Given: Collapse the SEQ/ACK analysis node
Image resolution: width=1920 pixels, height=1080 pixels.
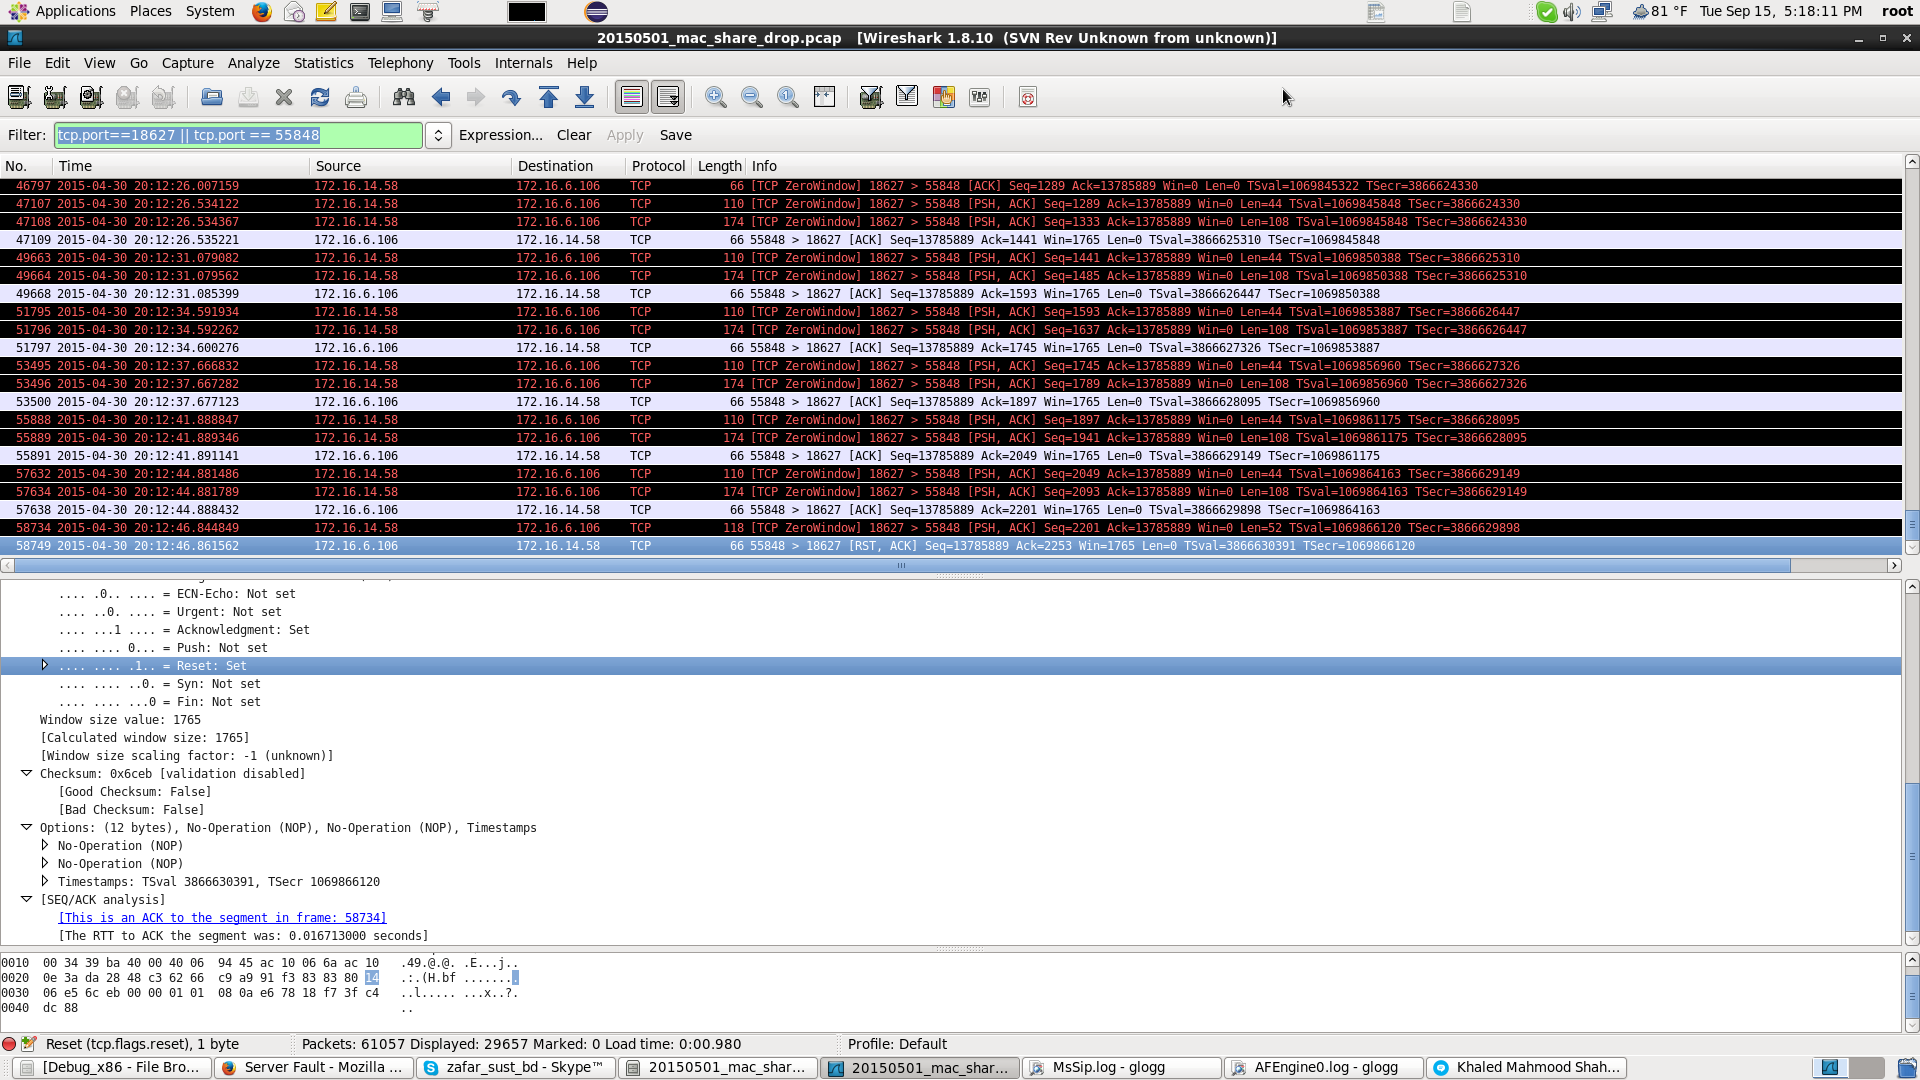Looking at the screenshot, I should (27, 899).
